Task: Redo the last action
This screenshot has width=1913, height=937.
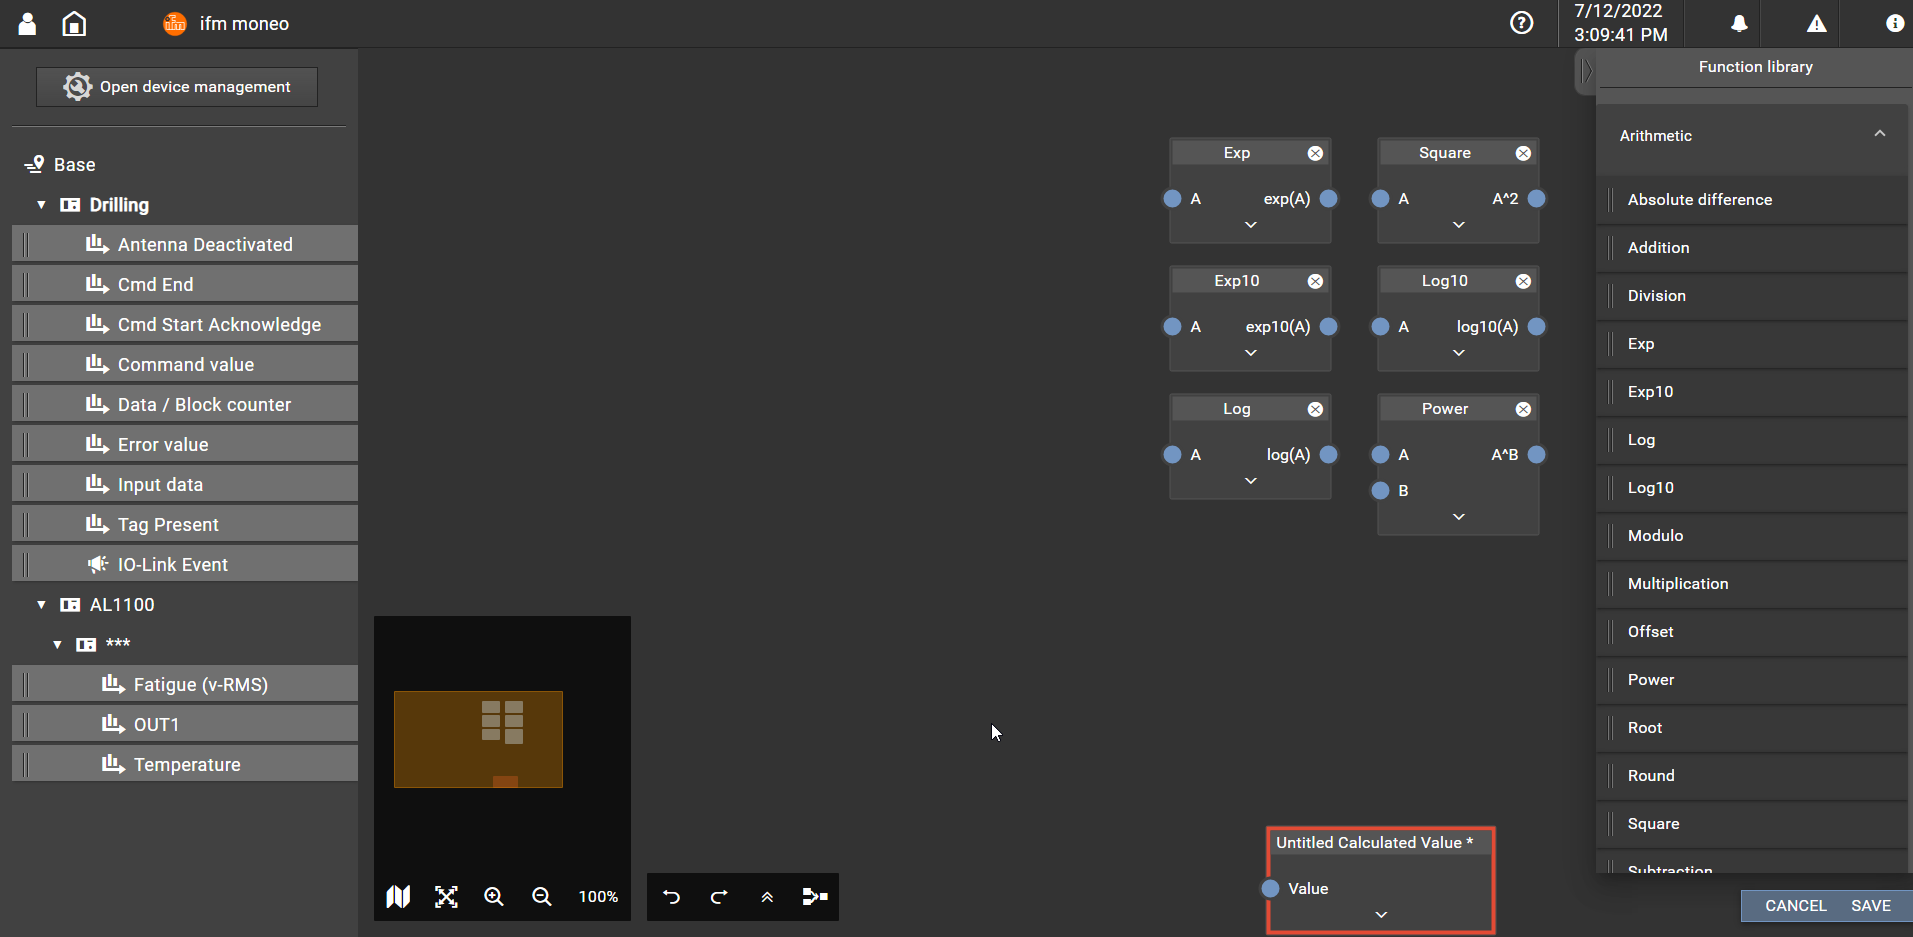Action: click(x=719, y=897)
